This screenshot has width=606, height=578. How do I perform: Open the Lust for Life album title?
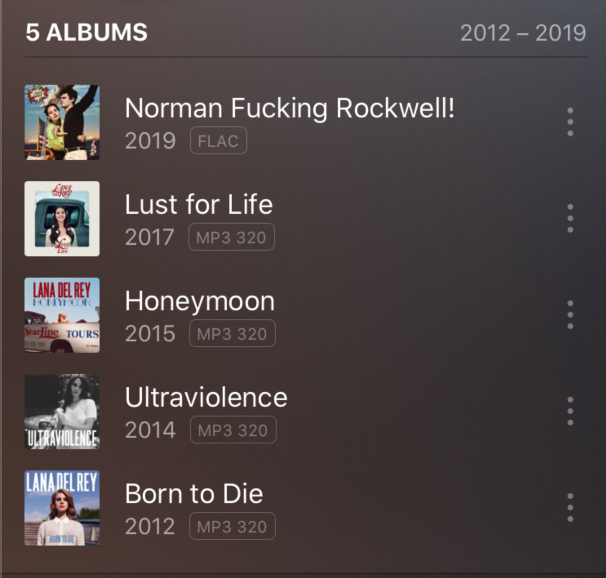[199, 204]
